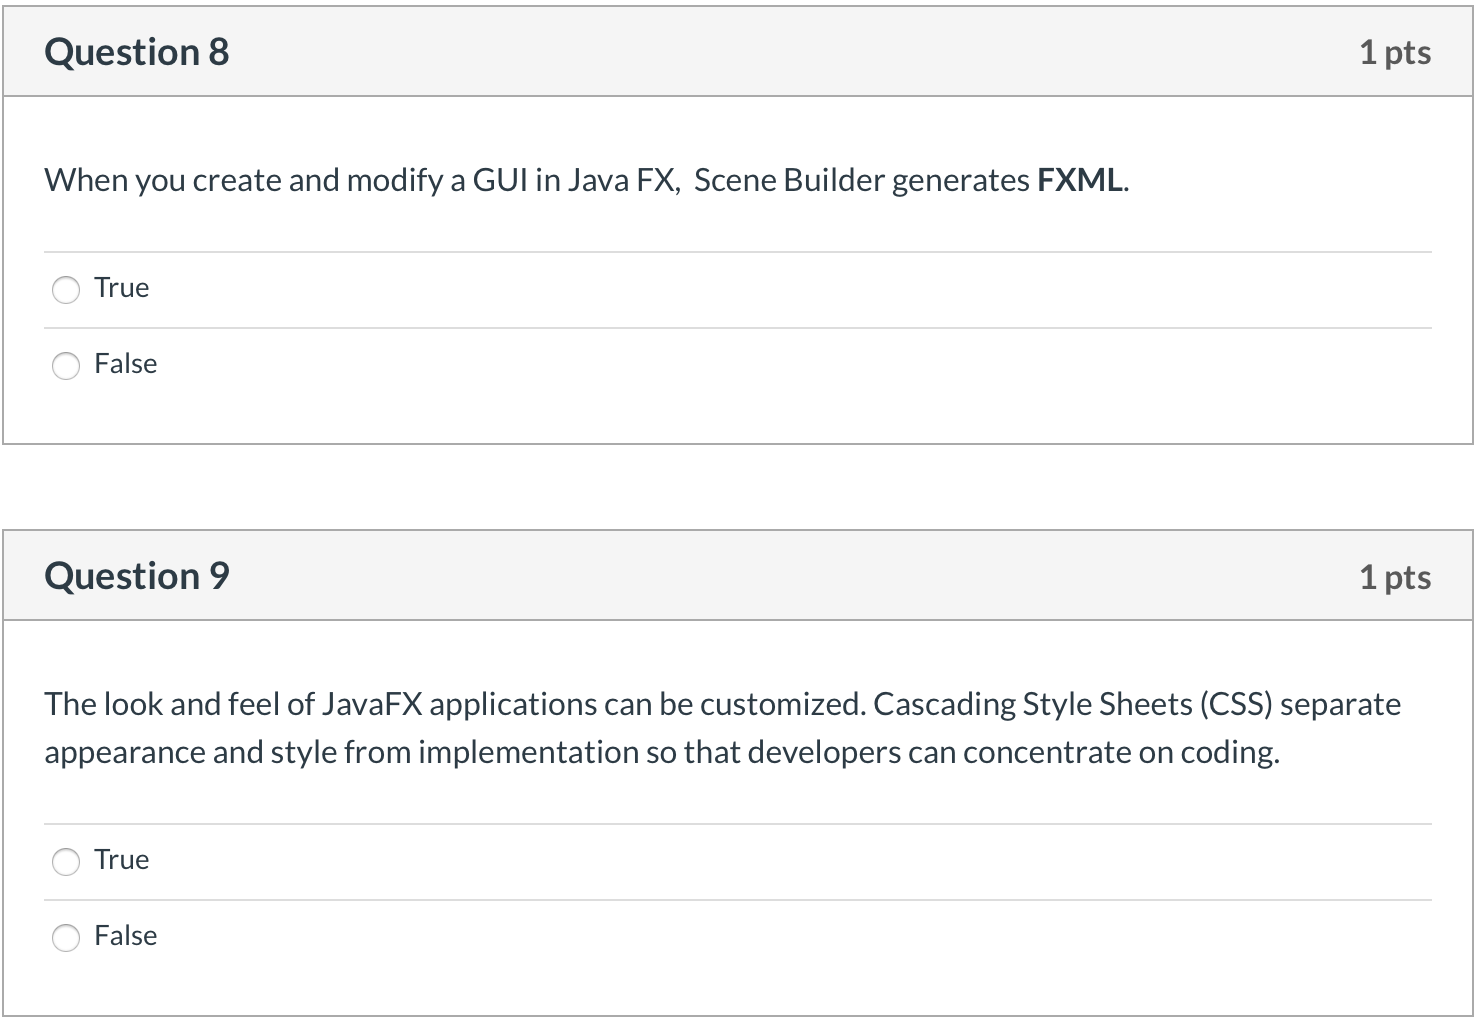Screen dimensions: 1476x1022
Task: Click the True label under Question 8
Action: [x=120, y=287]
